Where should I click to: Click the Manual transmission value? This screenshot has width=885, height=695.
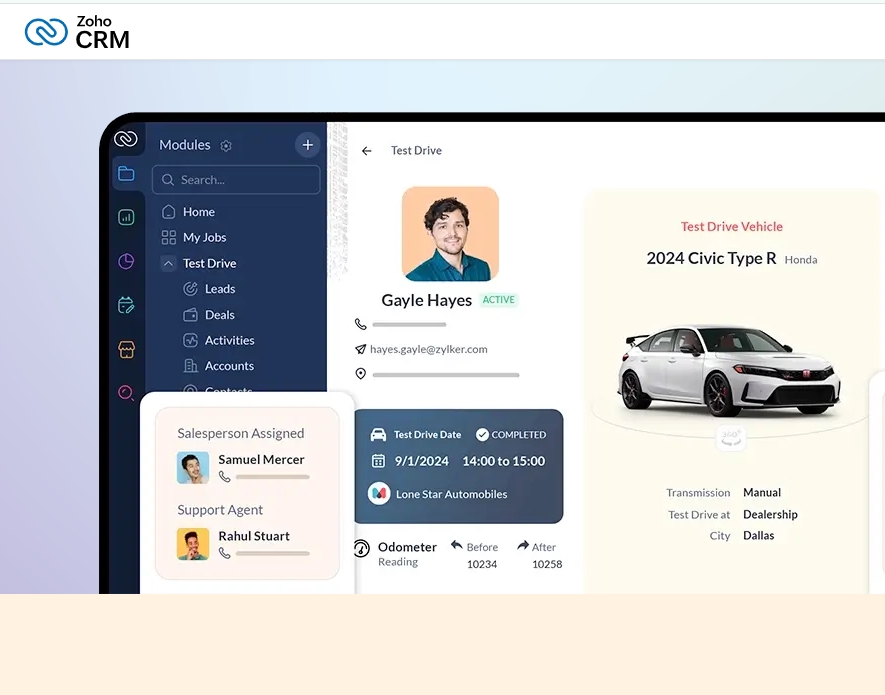[x=762, y=492]
